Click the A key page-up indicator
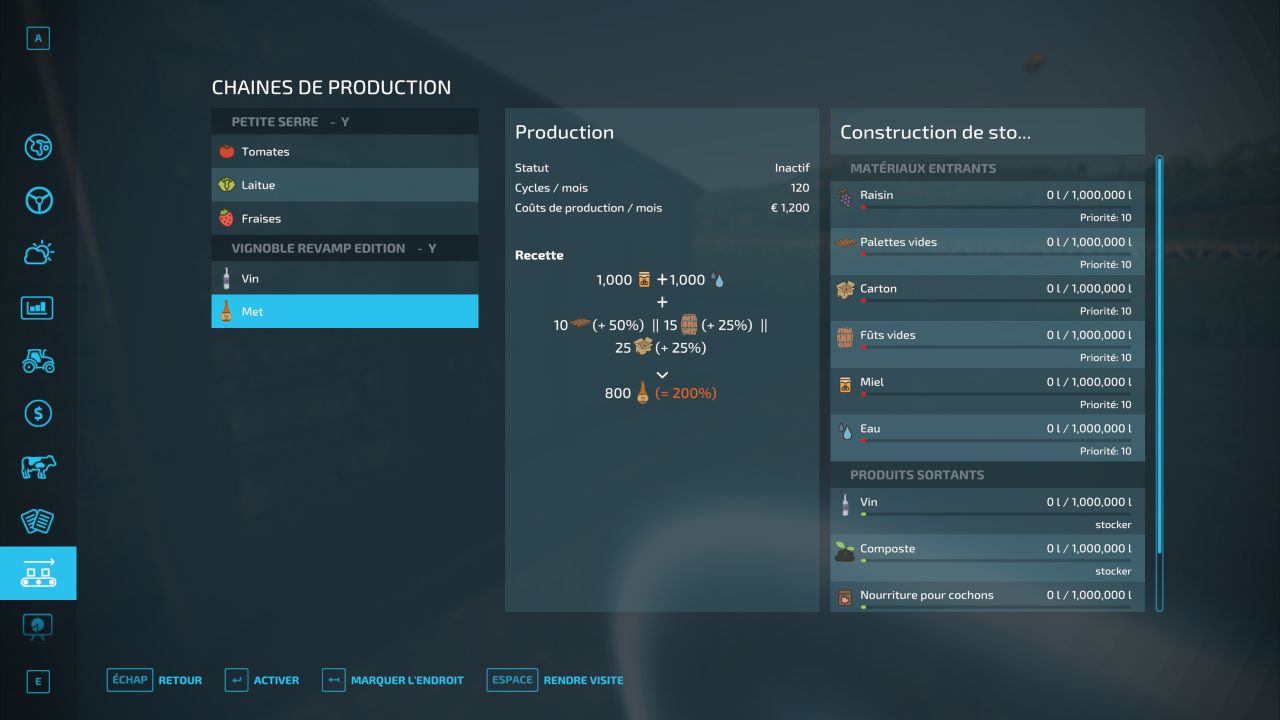The height and width of the screenshot is (720, 1280). pos(38,39)
